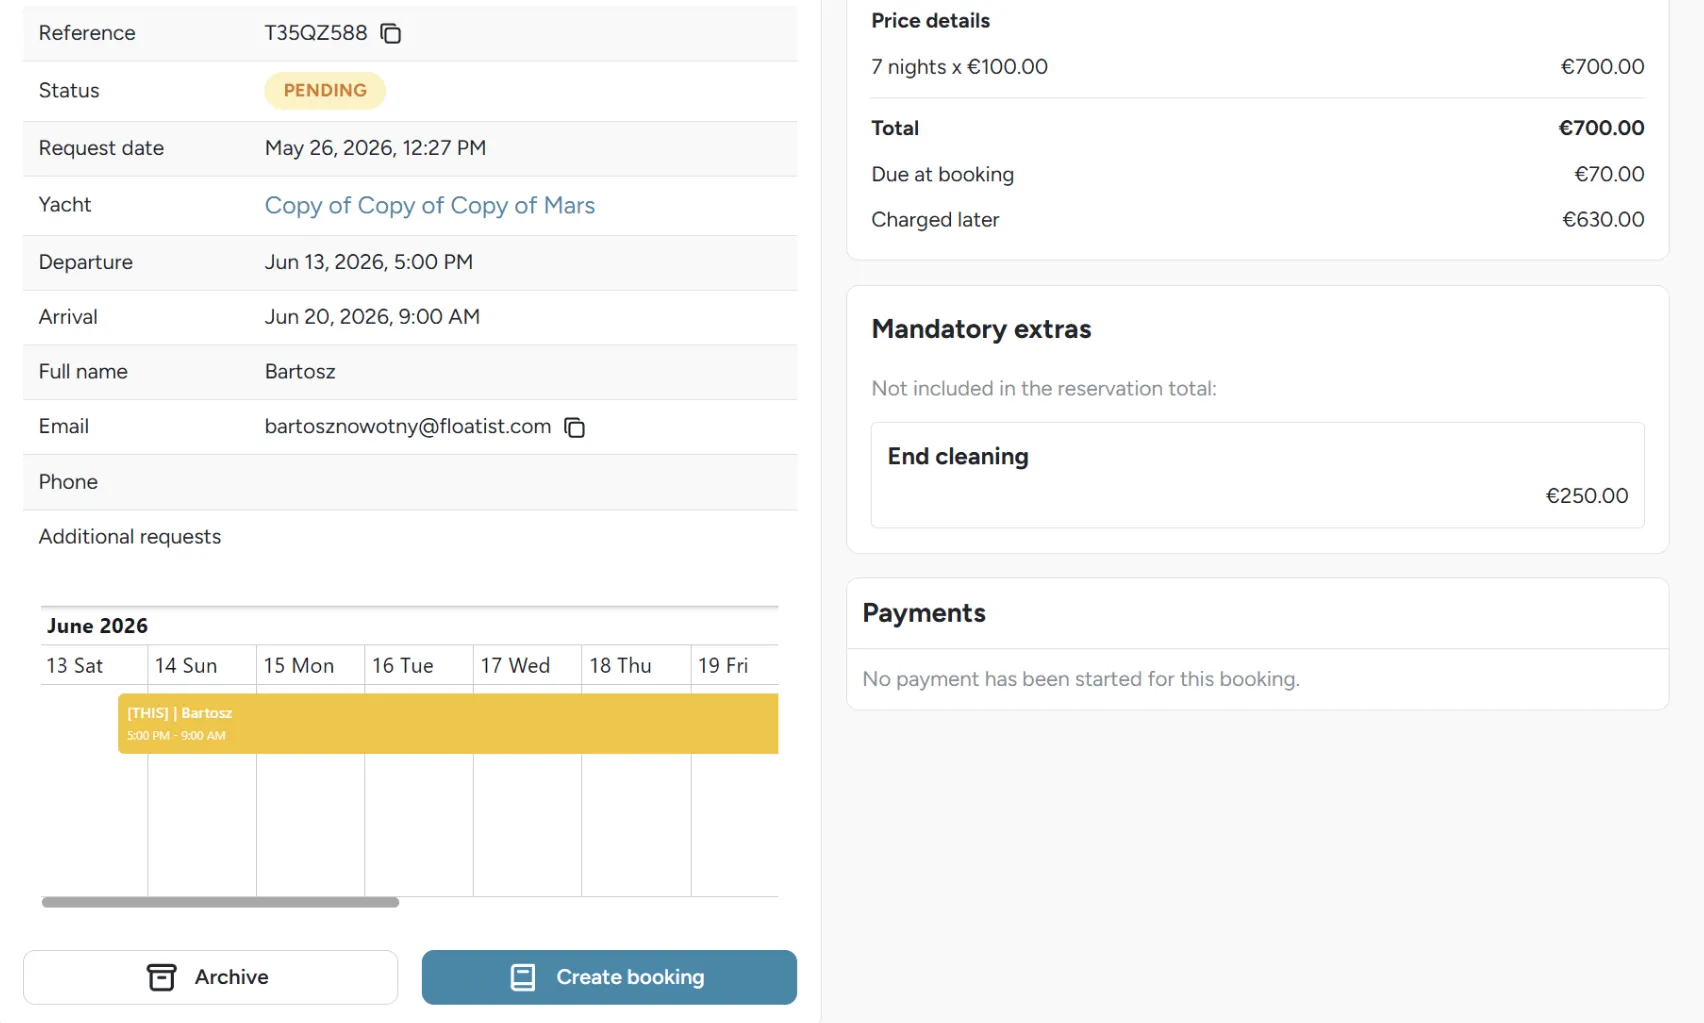Click the End cleaning extra card title
1704x1023 pixels.
[x=958, y=457]
